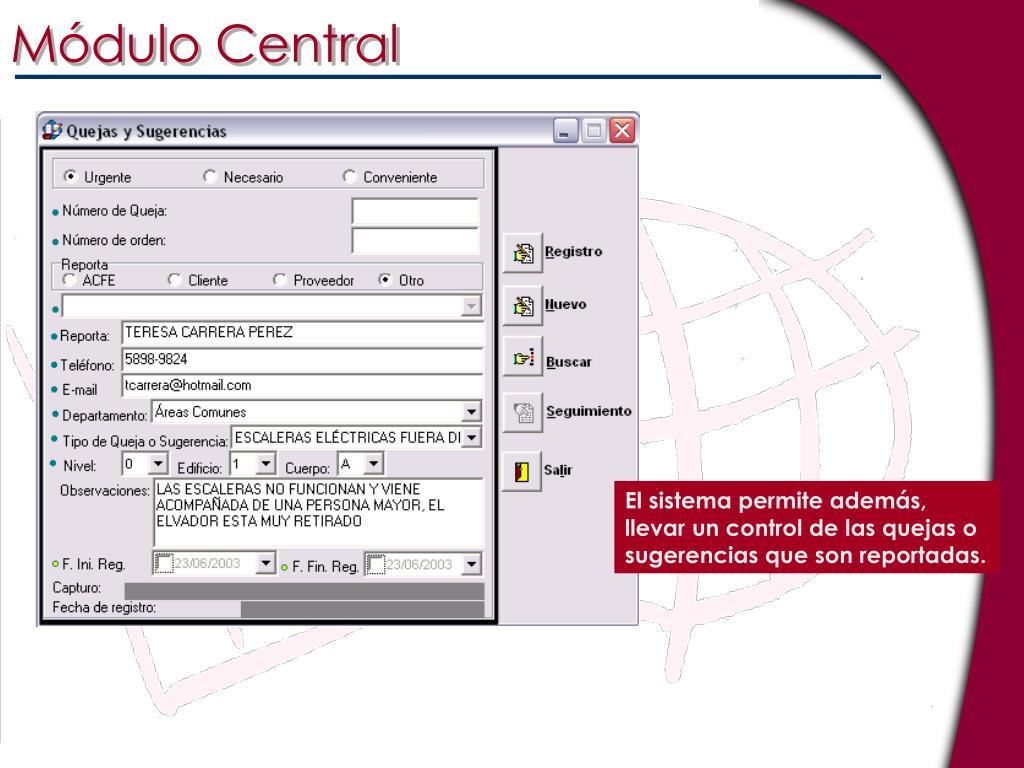Open the blank combo box under Reporta group
The image size is (1024, 768).
pyautogui.click(x=470, y=306)
